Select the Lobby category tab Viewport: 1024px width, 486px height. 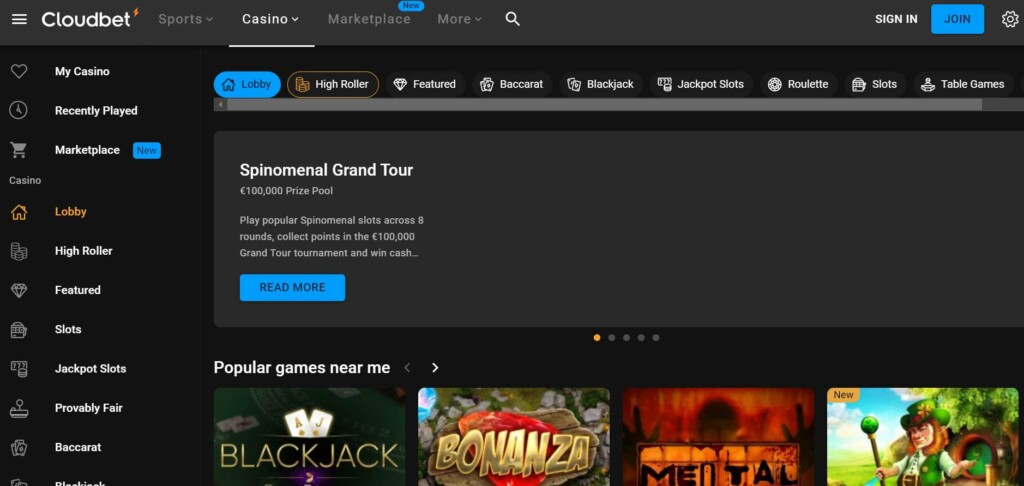tap(247, 84)
